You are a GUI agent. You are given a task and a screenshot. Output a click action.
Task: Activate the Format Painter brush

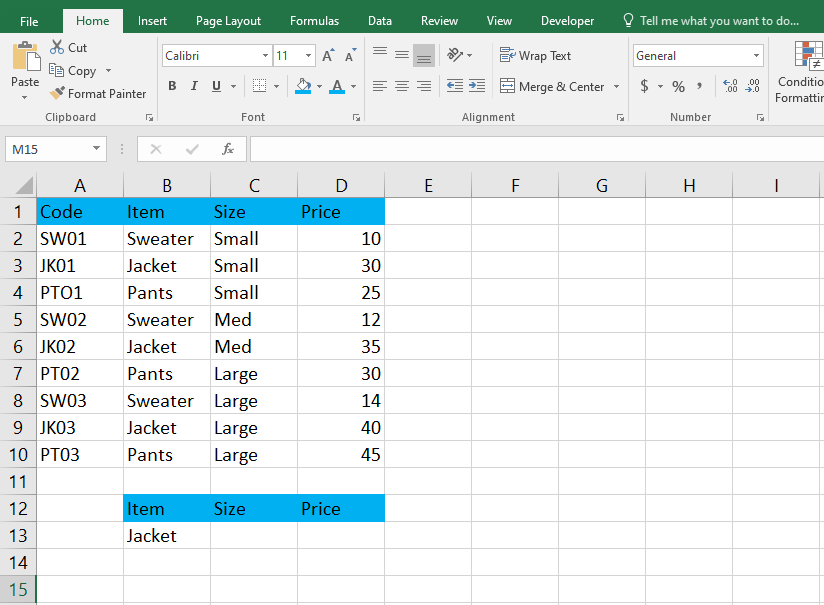click(x=57, y=93)
